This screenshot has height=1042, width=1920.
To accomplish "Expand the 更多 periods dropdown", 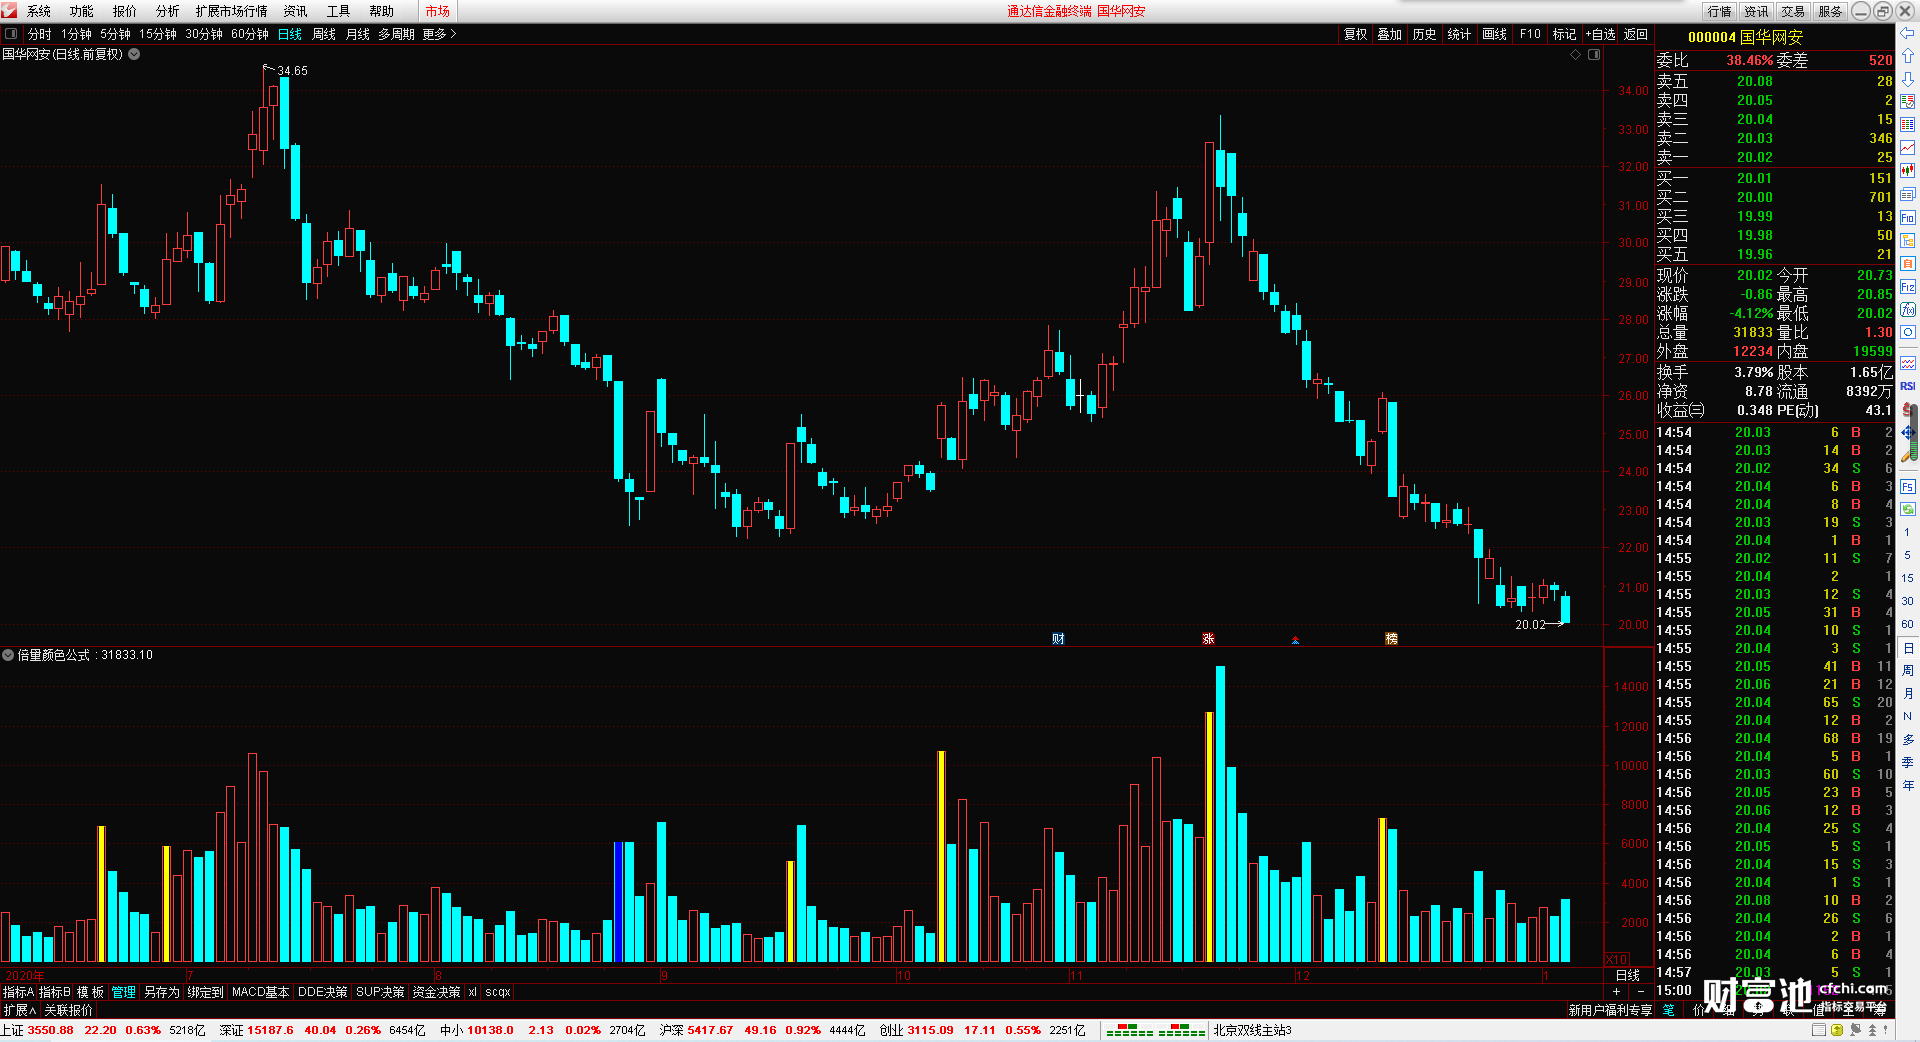I will [439, 34].
